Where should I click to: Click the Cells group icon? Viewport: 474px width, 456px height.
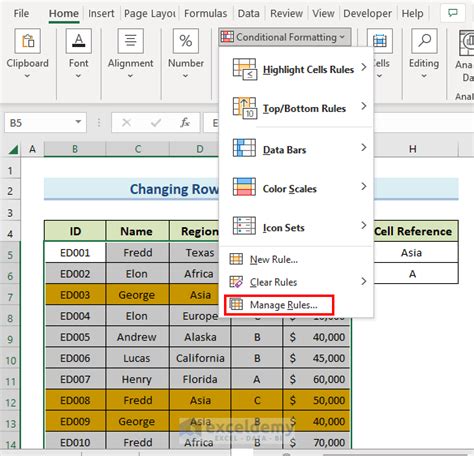point(380,41)
